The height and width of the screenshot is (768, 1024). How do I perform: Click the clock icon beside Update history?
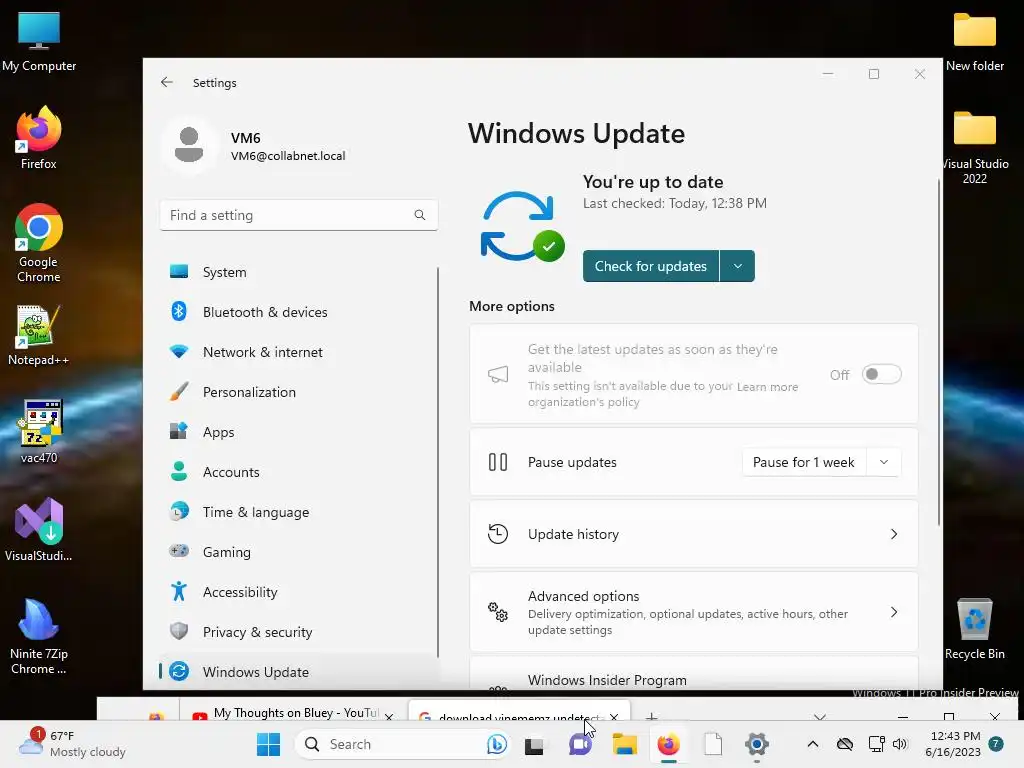pos(498,534)
